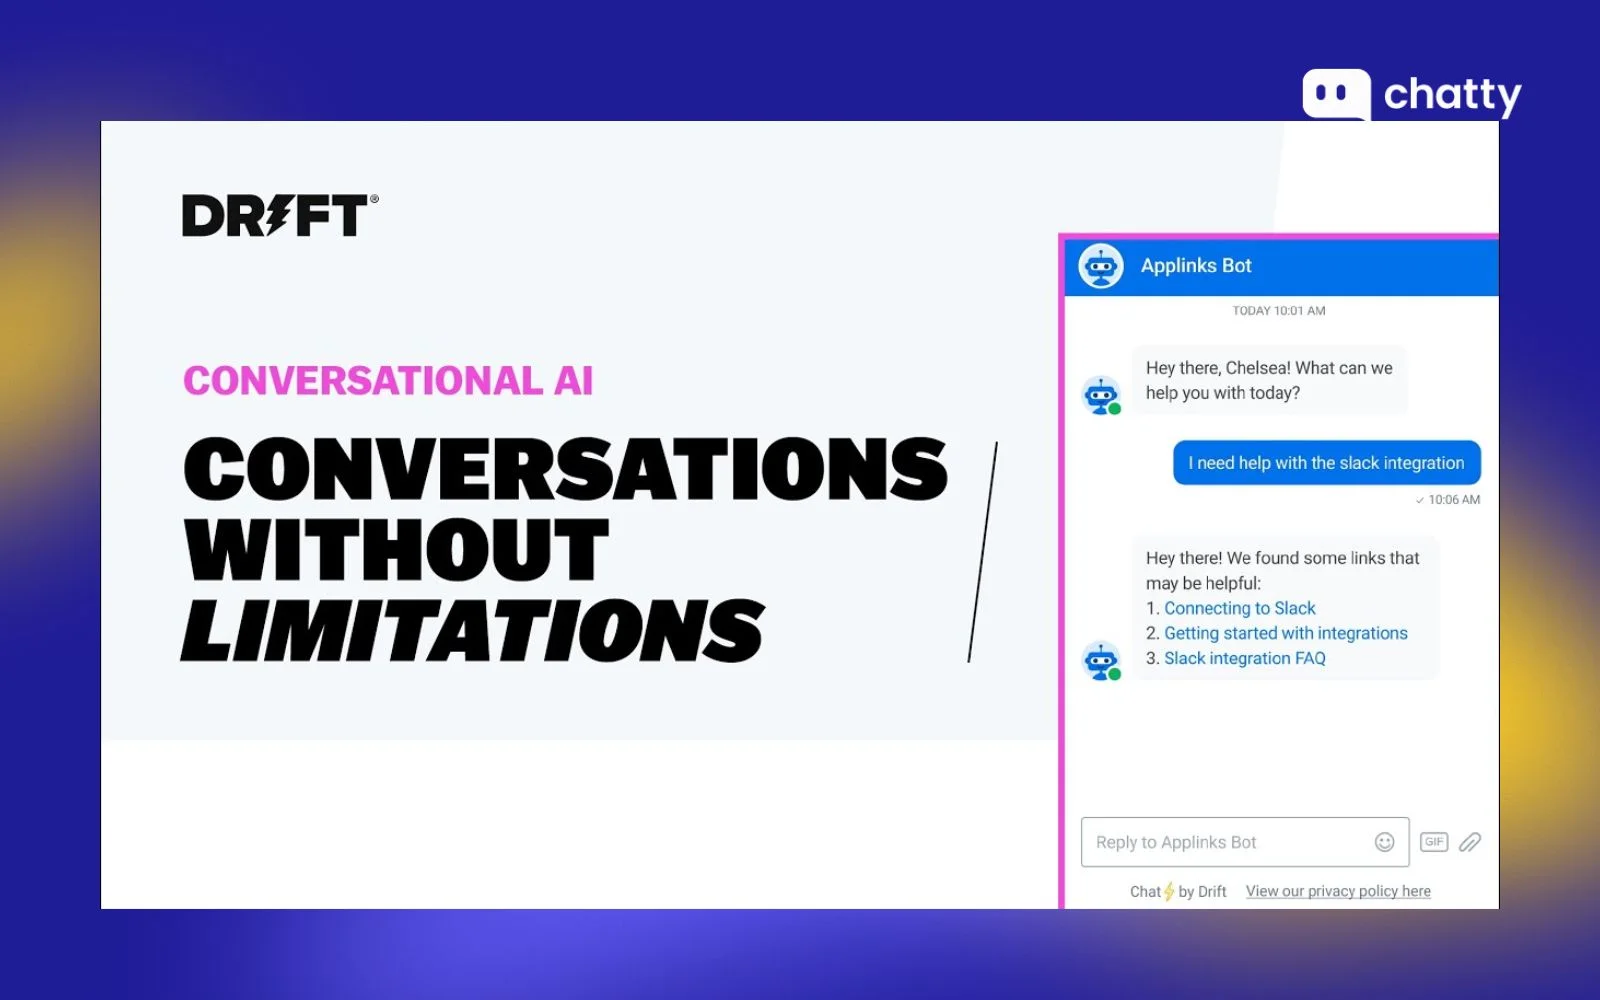Click the 'chatty' brand wordmark

tap(1452, 95)
